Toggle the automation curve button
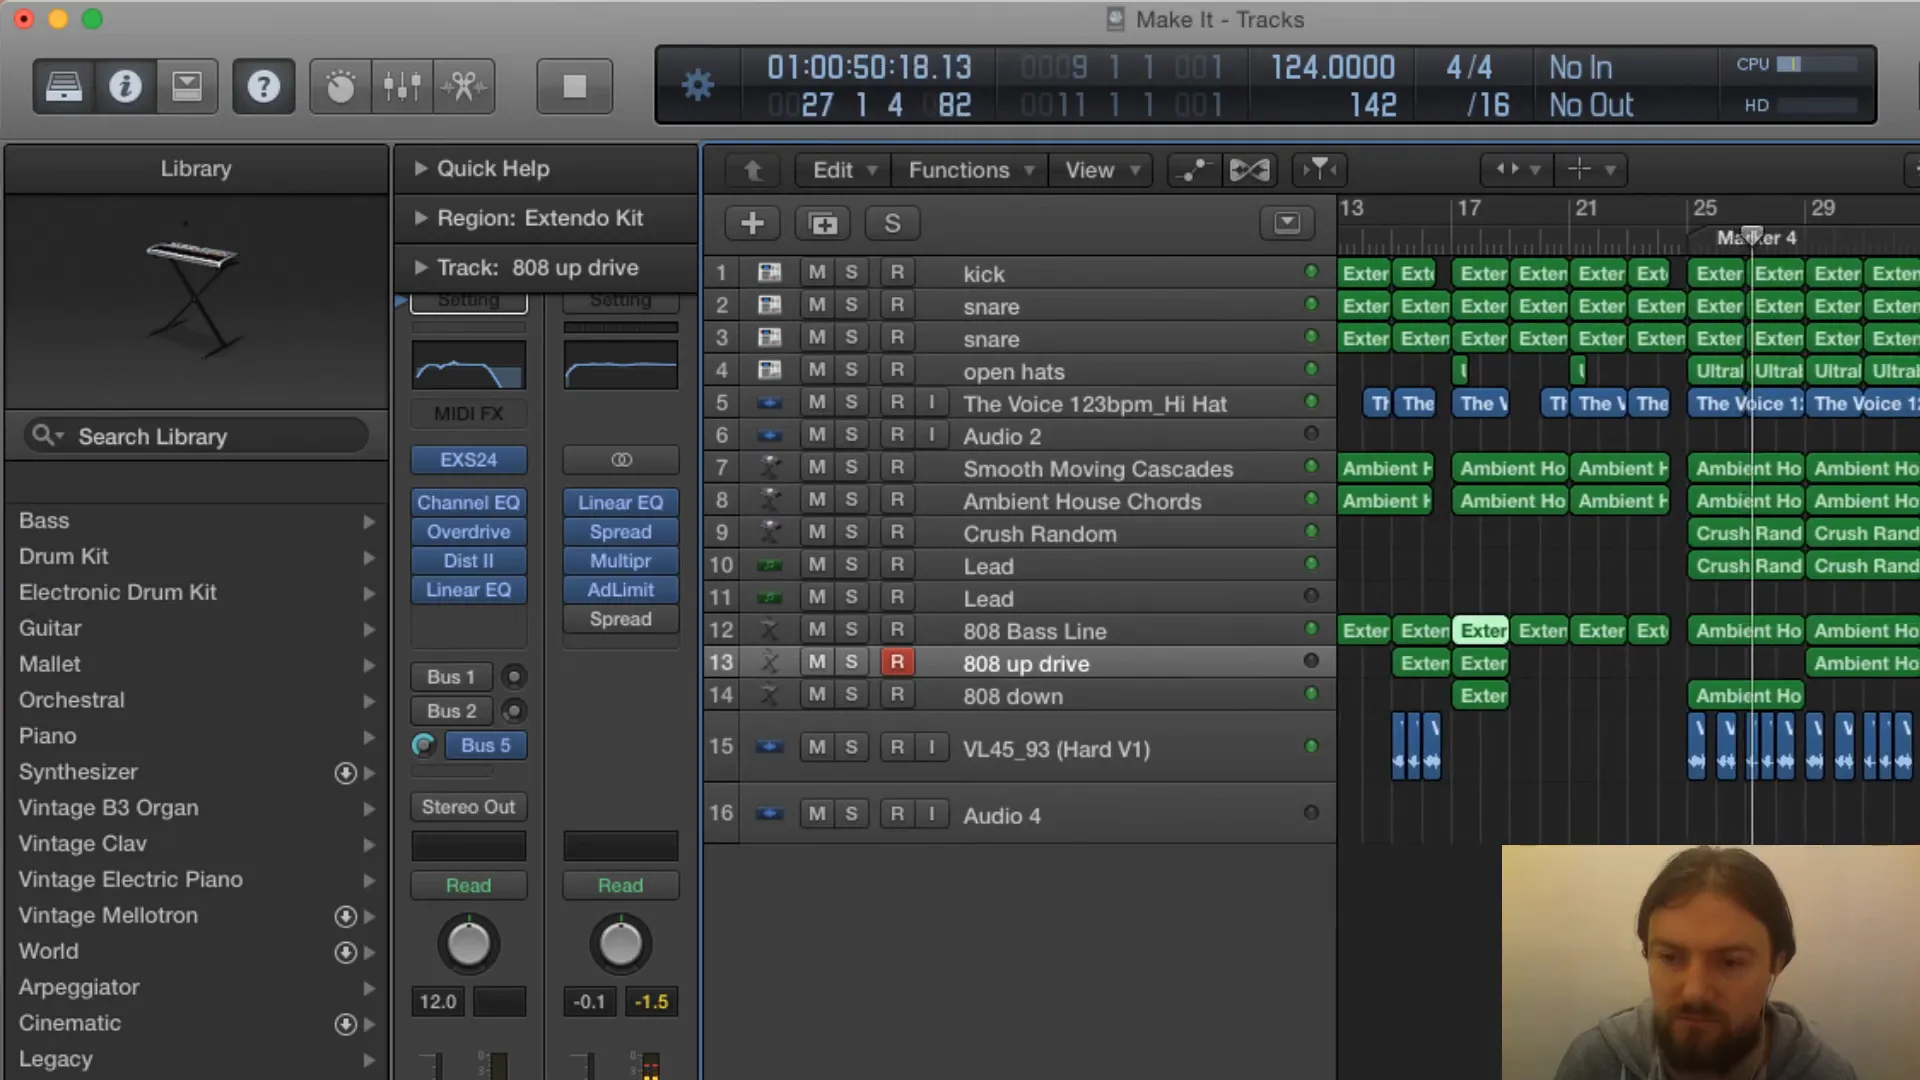Viewport: 1920px width, 1080px height. [1193, 170]
